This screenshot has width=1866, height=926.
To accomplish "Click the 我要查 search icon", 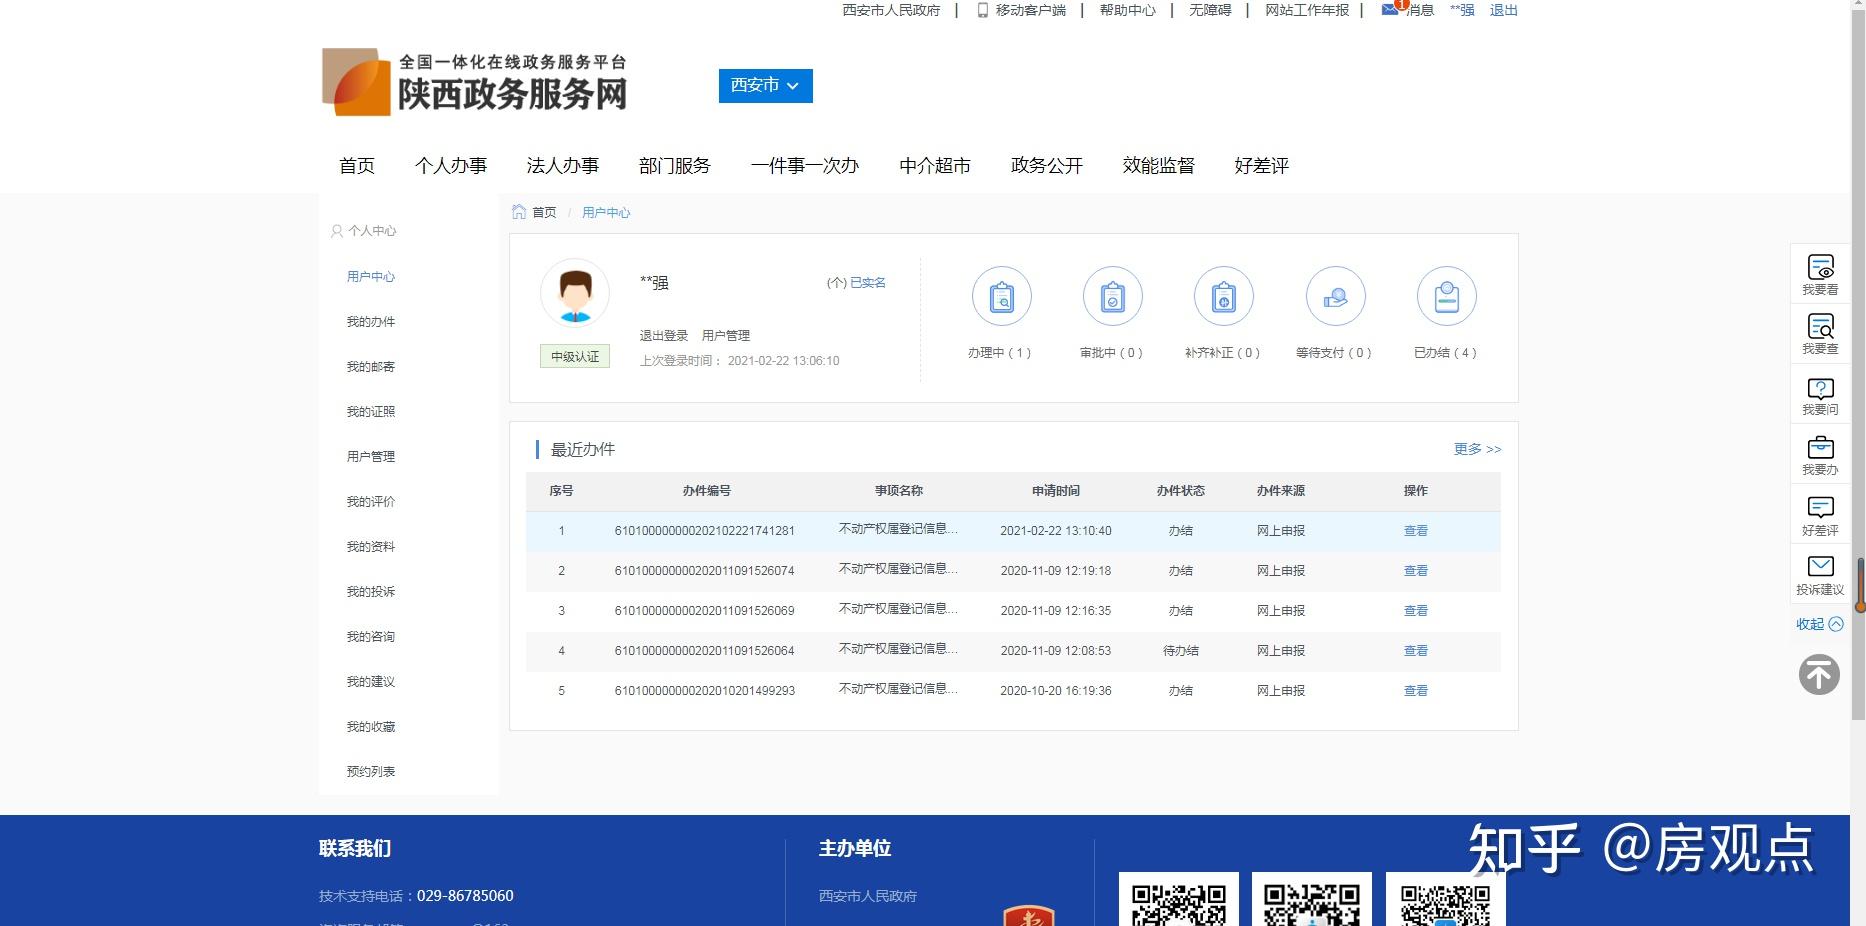I will coord(1820,326).
